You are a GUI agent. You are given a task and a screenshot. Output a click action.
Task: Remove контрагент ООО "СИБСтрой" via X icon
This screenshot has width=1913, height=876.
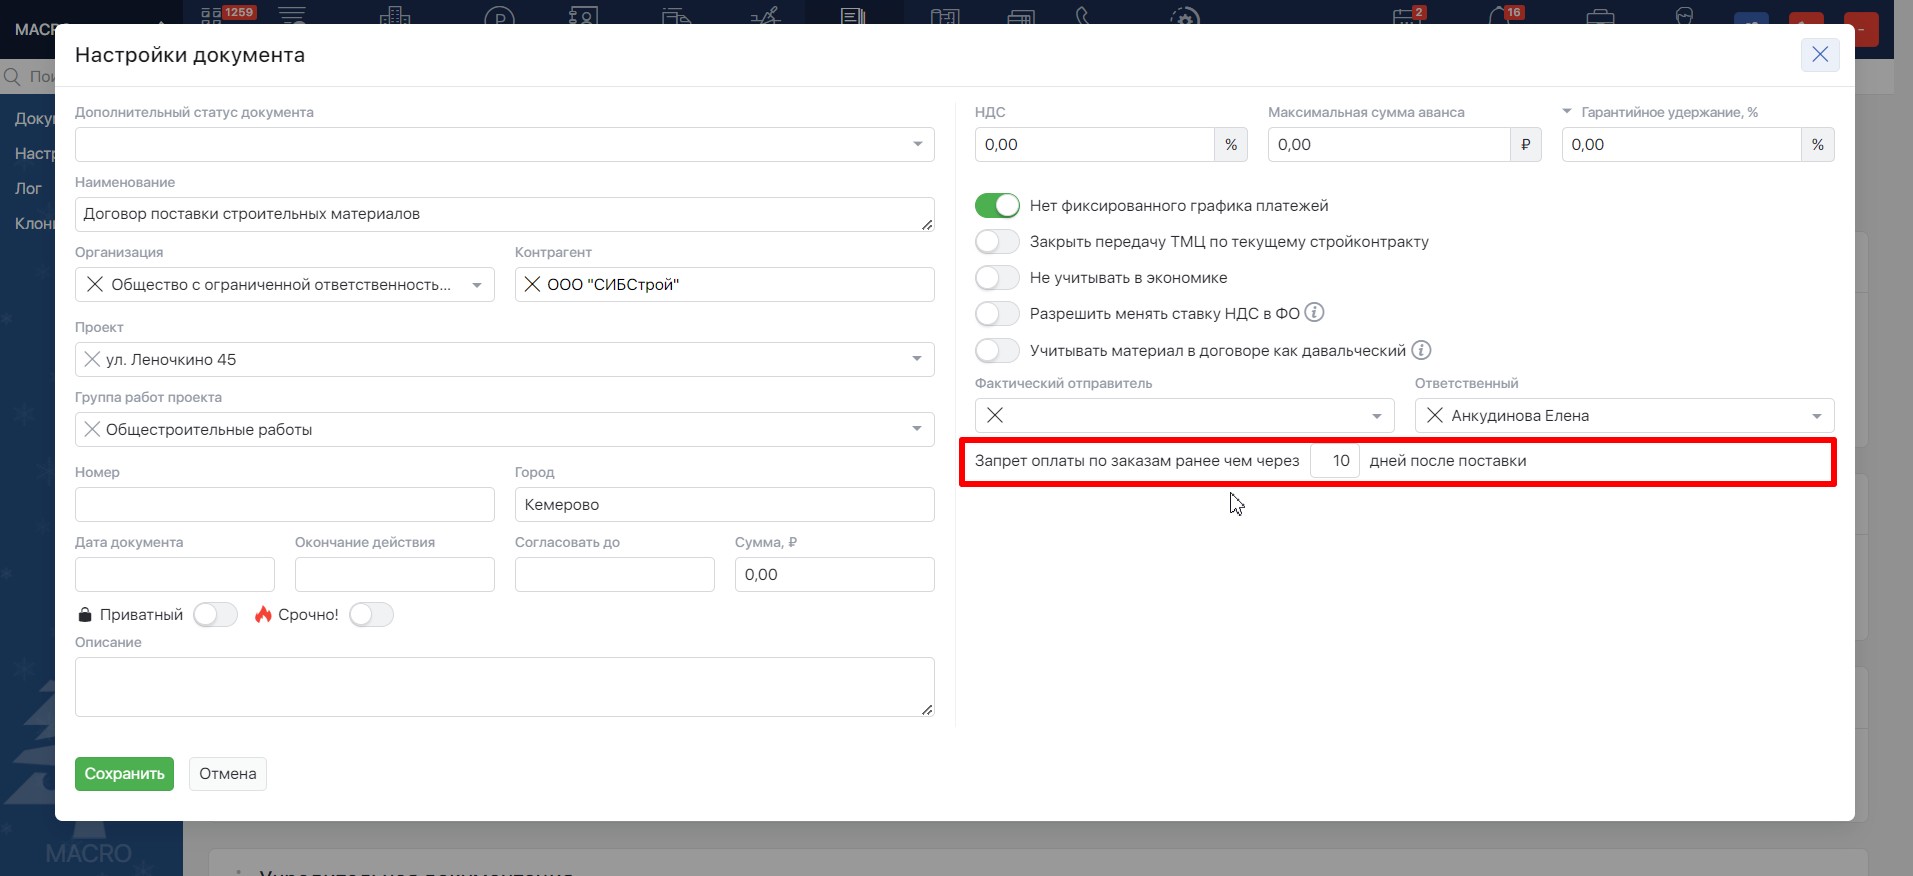coord(532,285)
